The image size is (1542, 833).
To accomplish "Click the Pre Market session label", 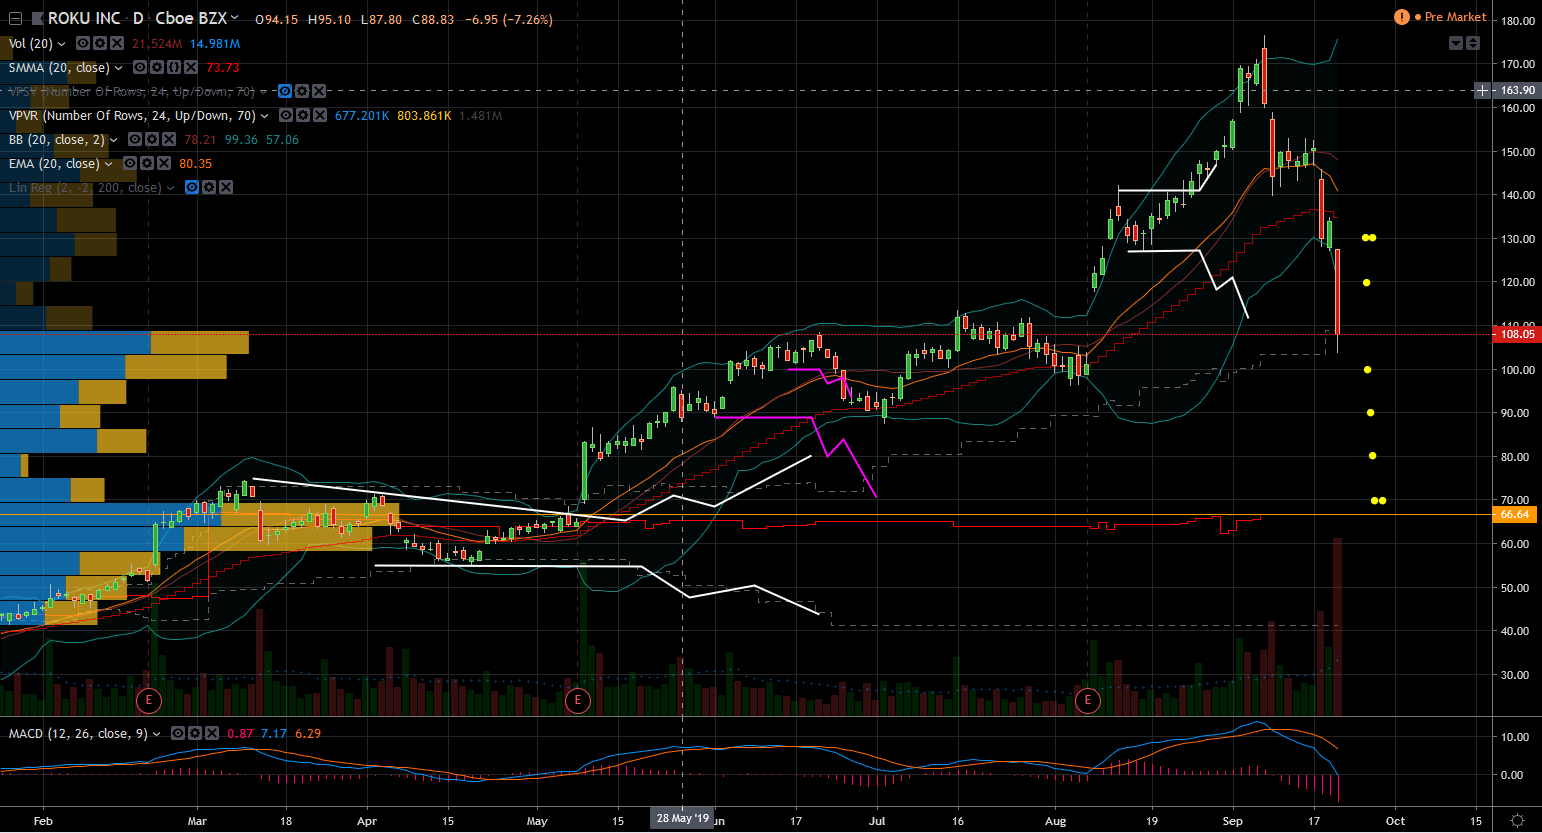I will pyautogui.click(x=1455, y=17).
